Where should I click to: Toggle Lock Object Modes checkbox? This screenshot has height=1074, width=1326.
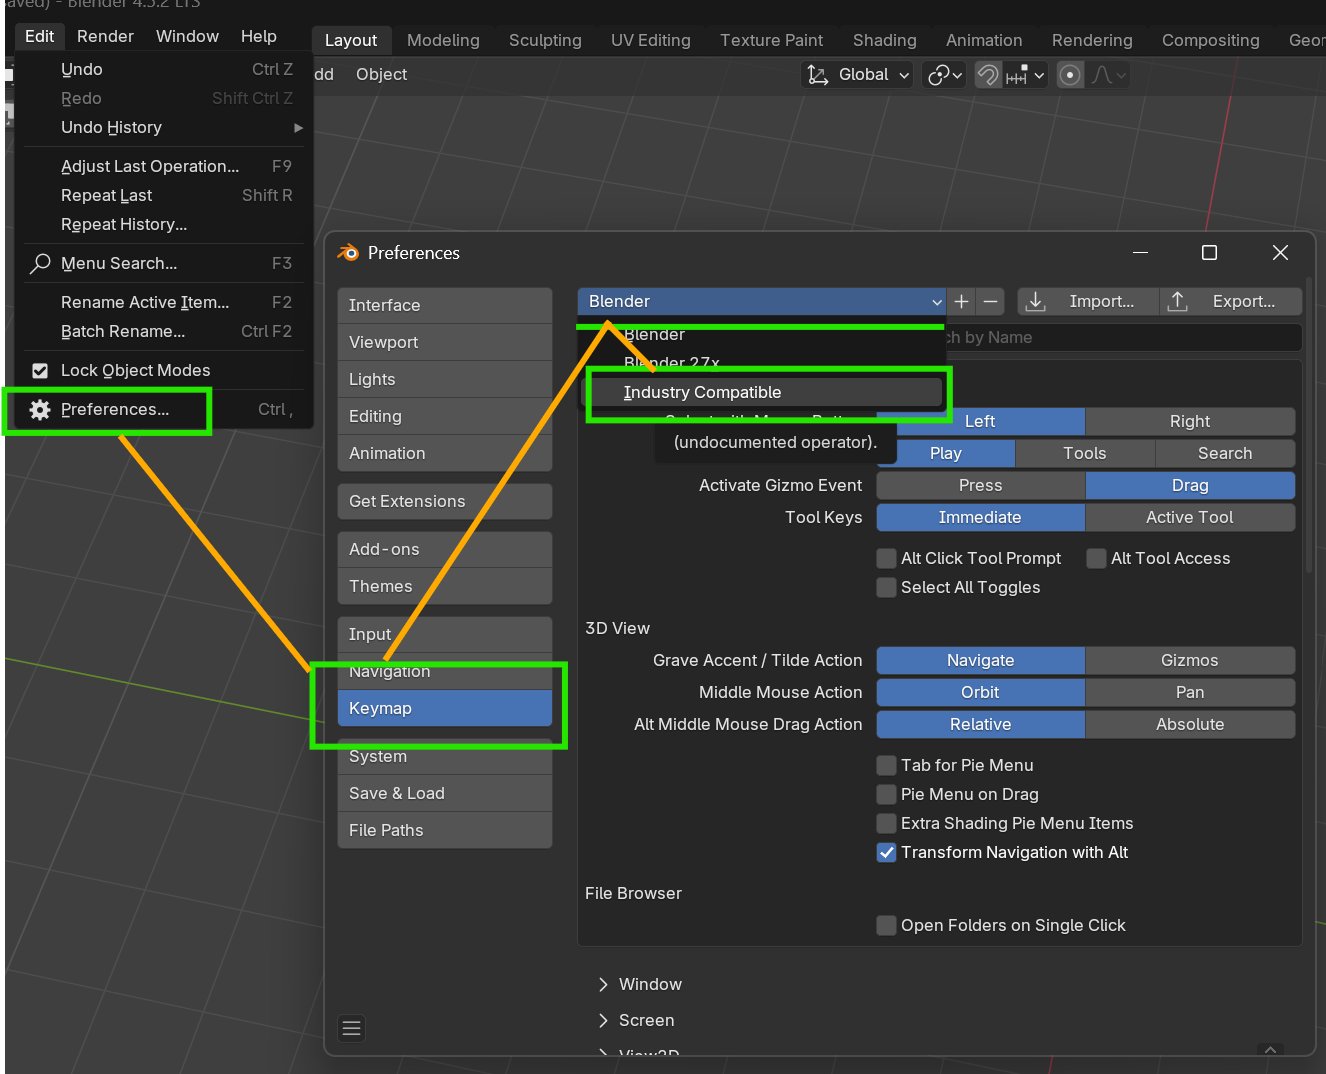point(40,371)
